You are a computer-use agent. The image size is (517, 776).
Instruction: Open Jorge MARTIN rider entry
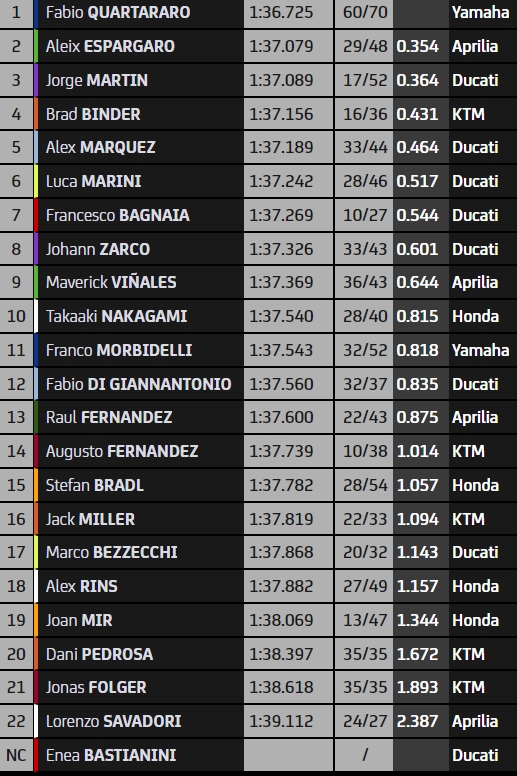96,80
